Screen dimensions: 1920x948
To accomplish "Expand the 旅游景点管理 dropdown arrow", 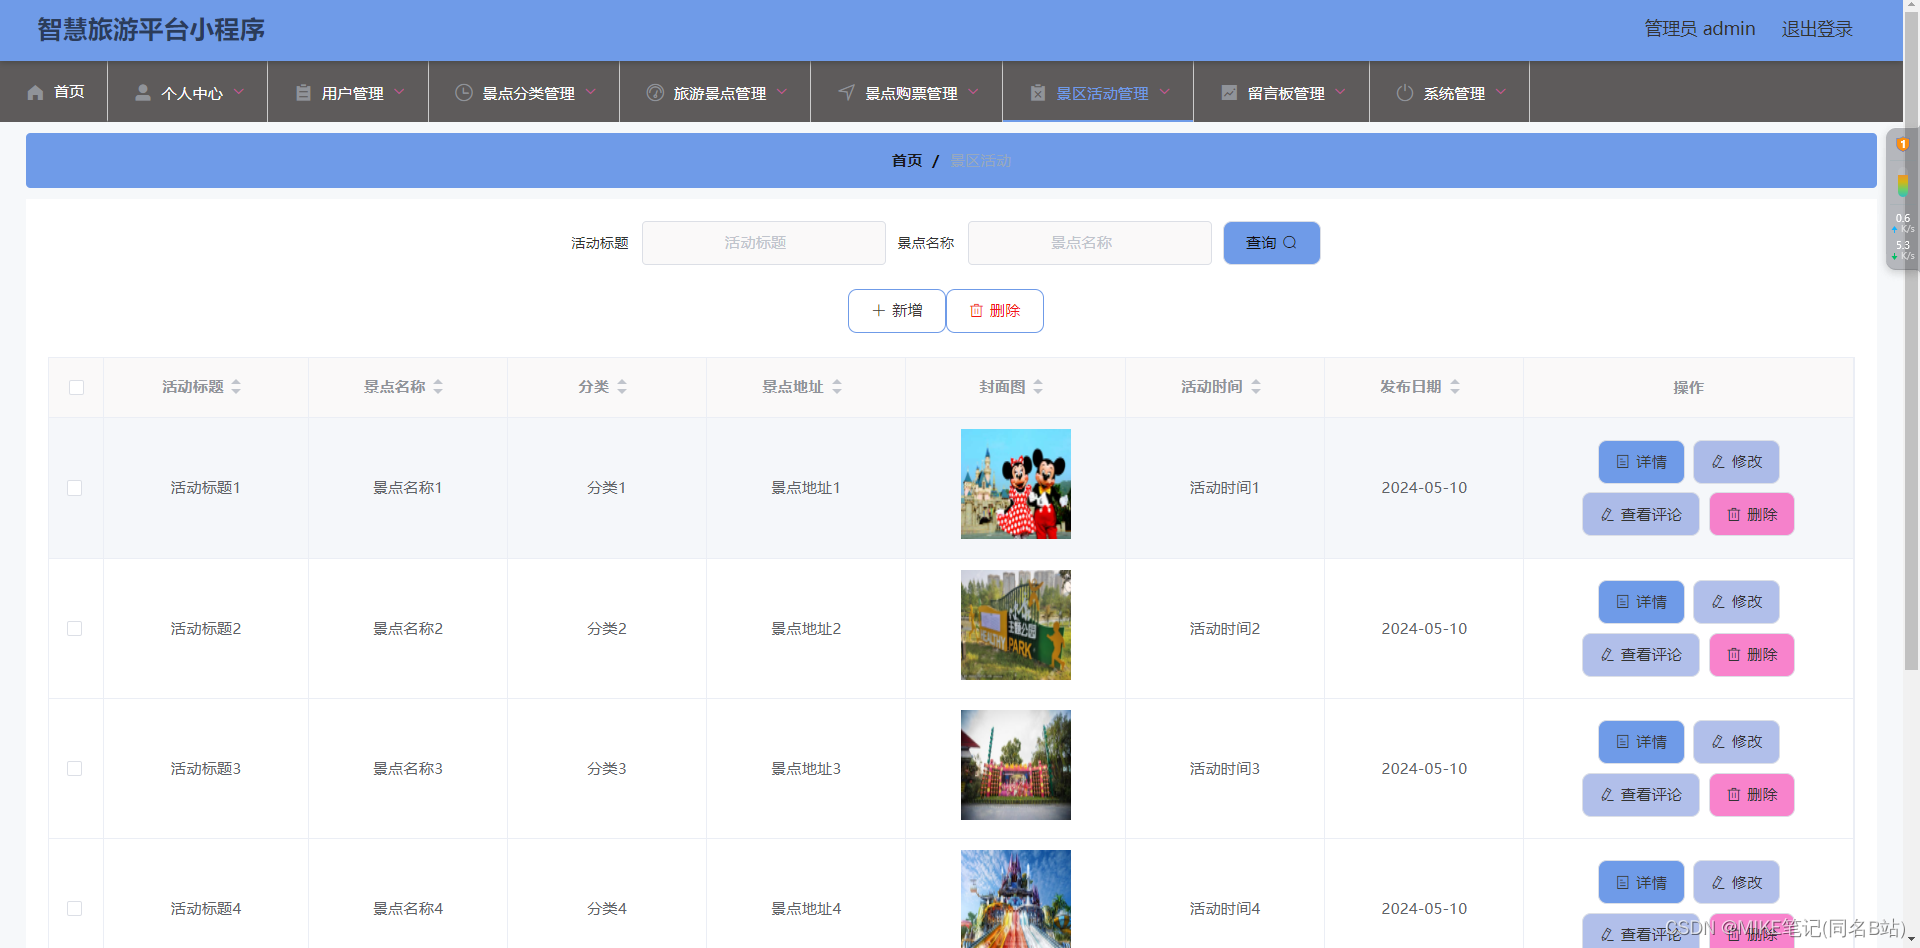I will (x=782, y=92).
